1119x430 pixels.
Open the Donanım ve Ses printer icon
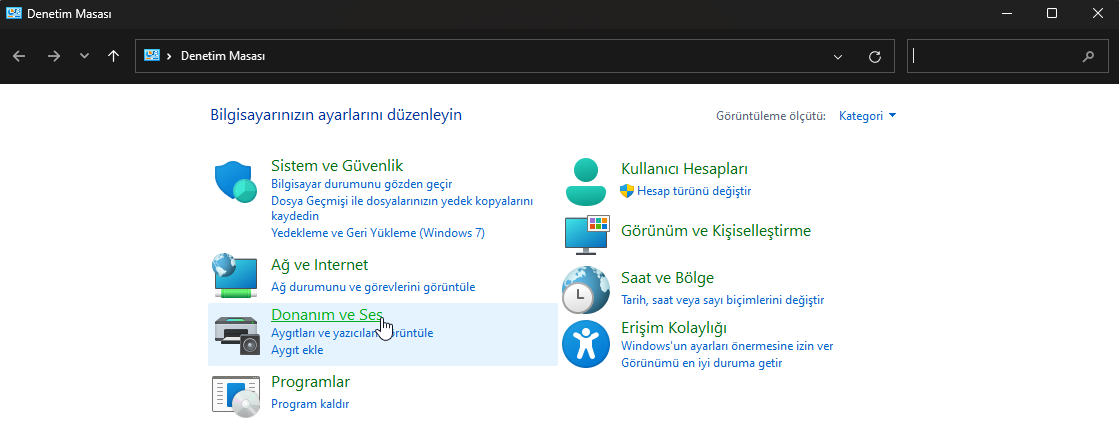coord(237,334)
